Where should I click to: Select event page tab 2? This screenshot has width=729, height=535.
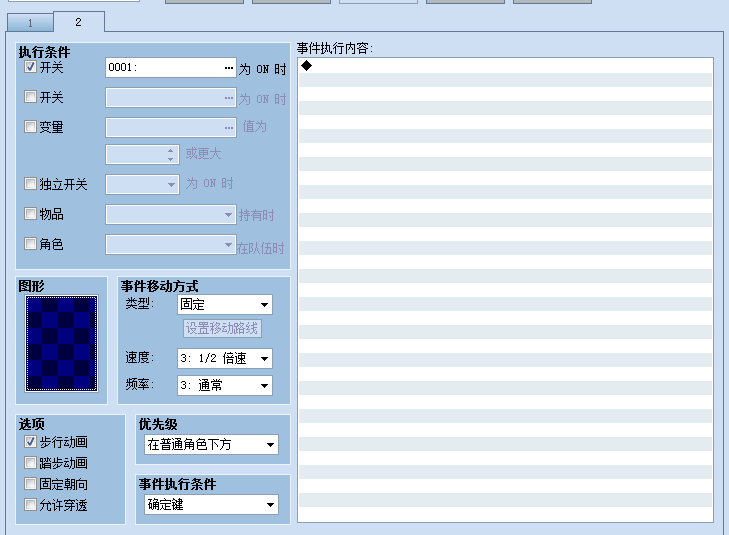click(79, 22)
